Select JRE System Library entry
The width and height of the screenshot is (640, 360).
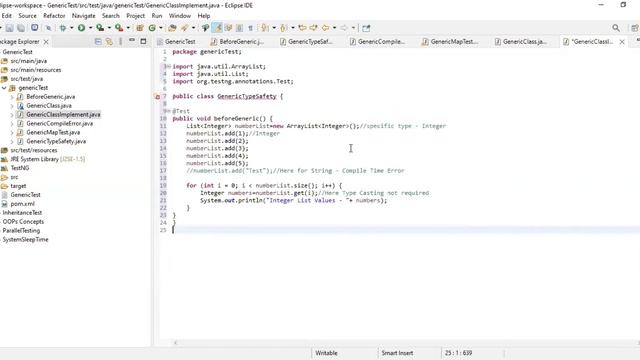point(48,159)
